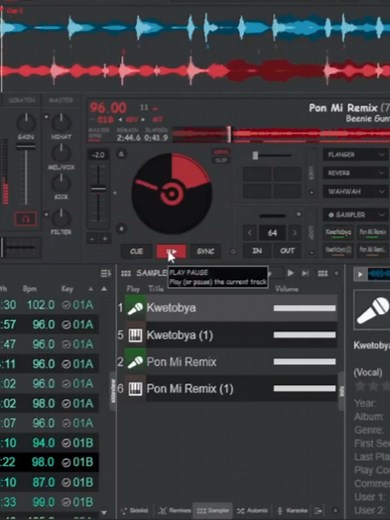This screenshot has width=390, height=520.
Task: Click the mic icon for Kwetobya sample
Action: pyautogui.click(x=135, y=308)
